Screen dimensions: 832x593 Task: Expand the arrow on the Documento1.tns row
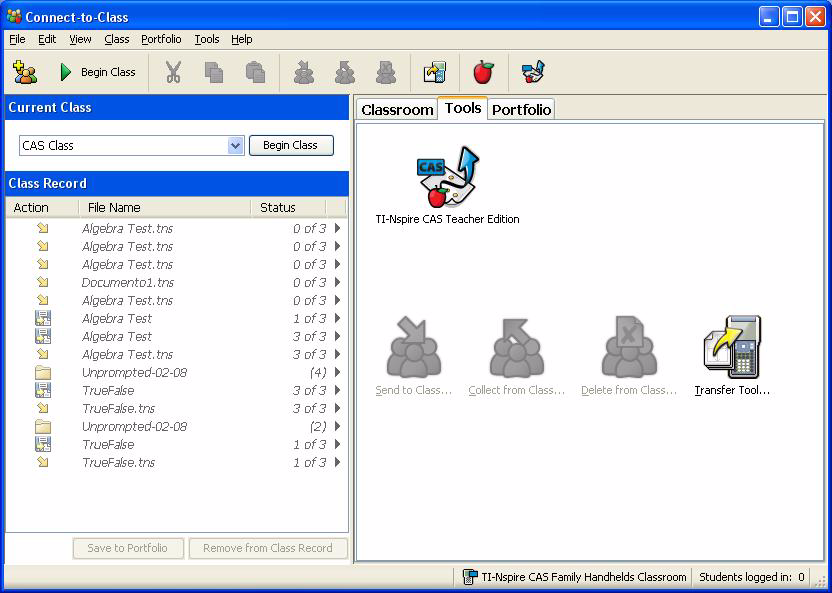coord(337,282)
